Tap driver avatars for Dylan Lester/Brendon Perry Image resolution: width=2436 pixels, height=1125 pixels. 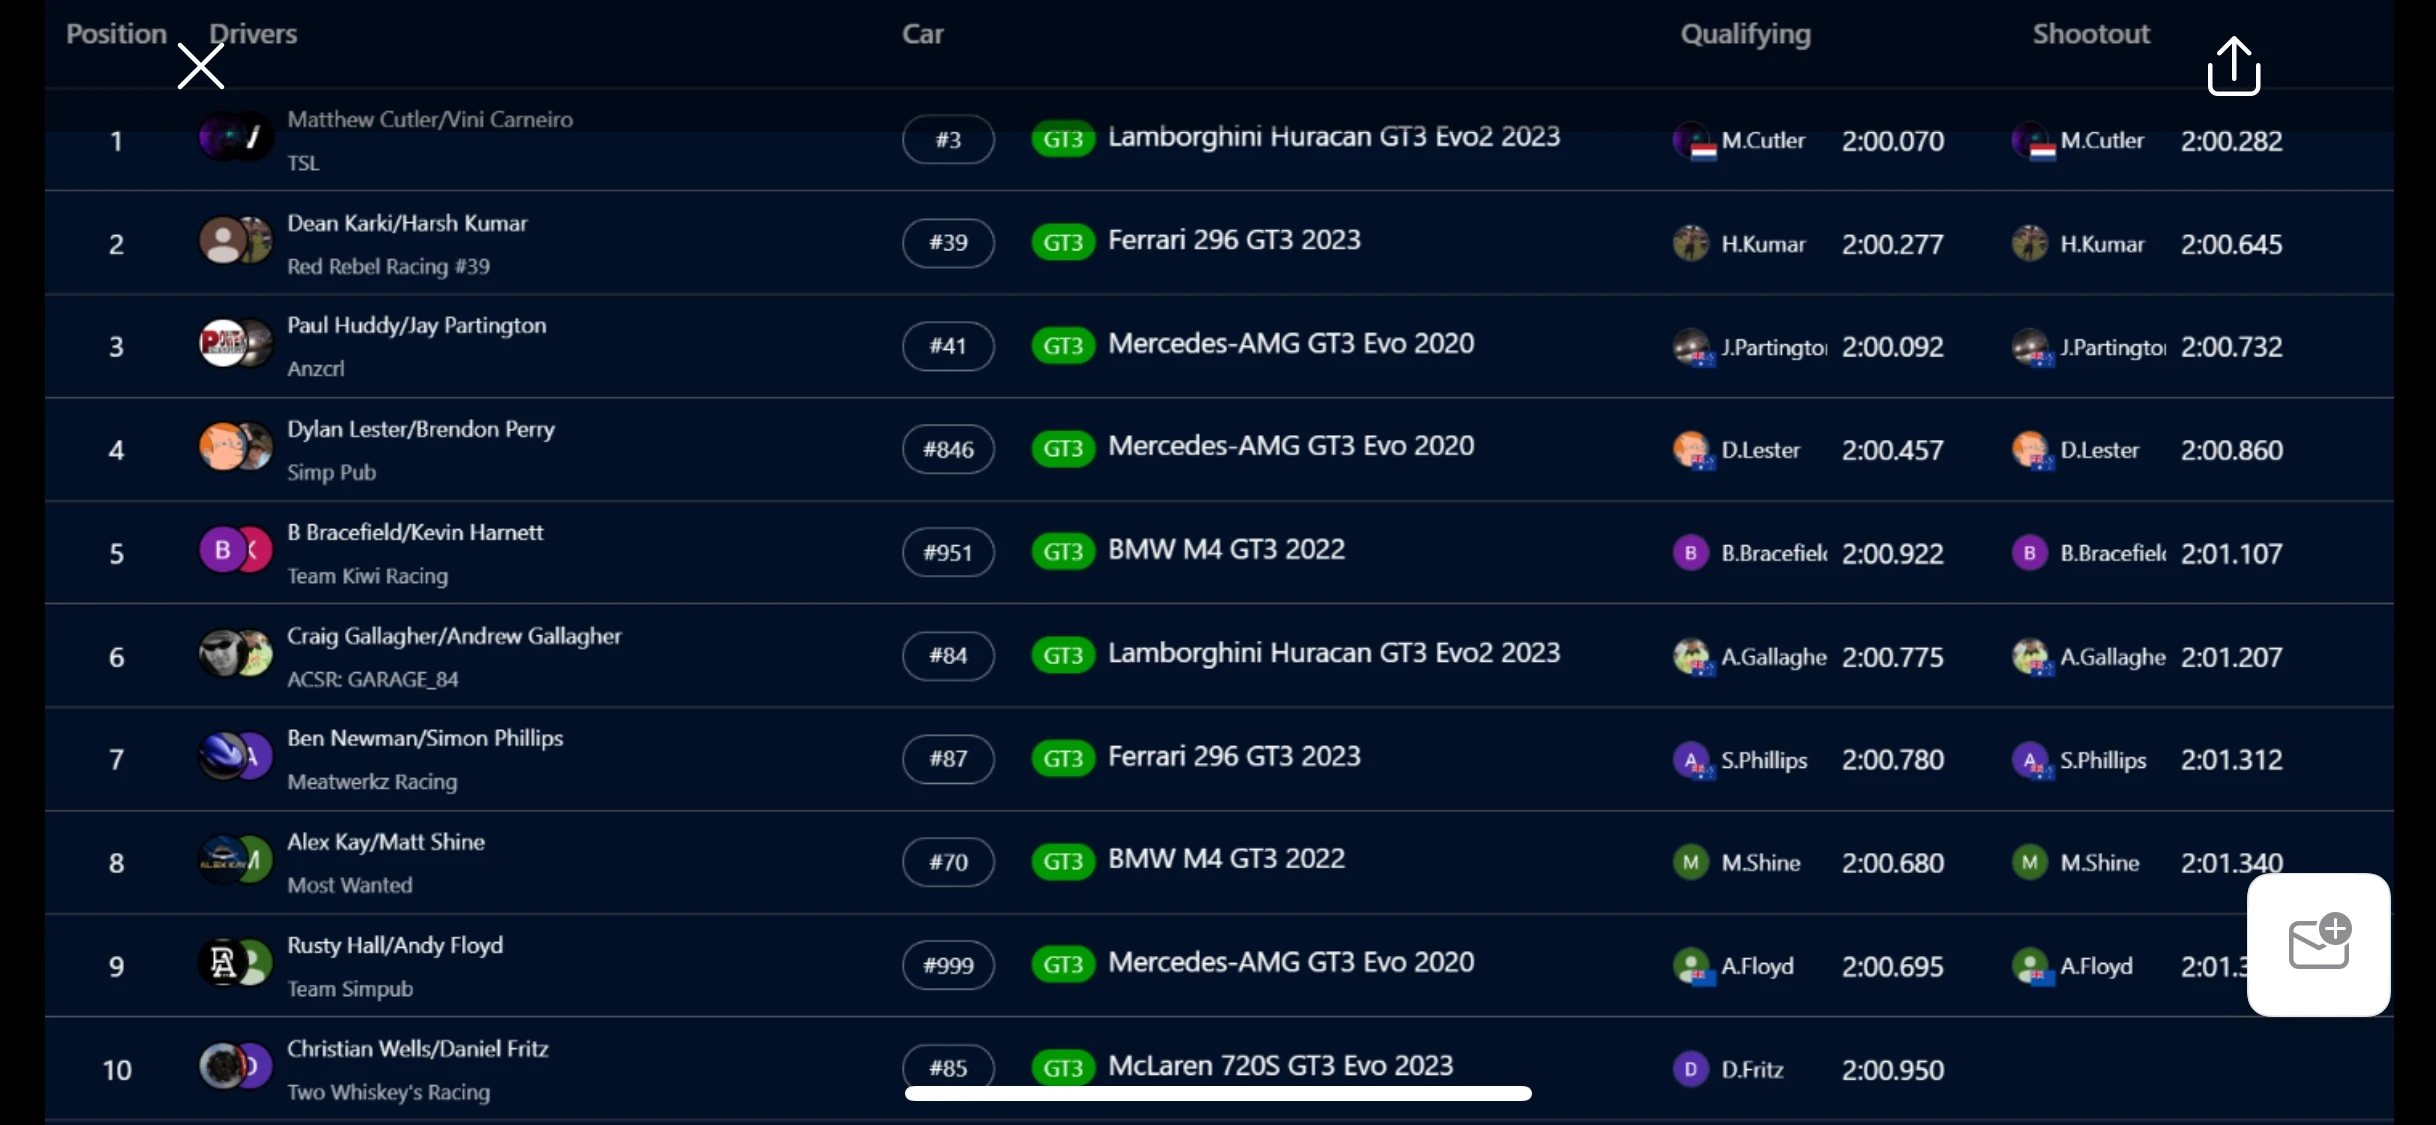pyautogui.click(x=236, y=447)
